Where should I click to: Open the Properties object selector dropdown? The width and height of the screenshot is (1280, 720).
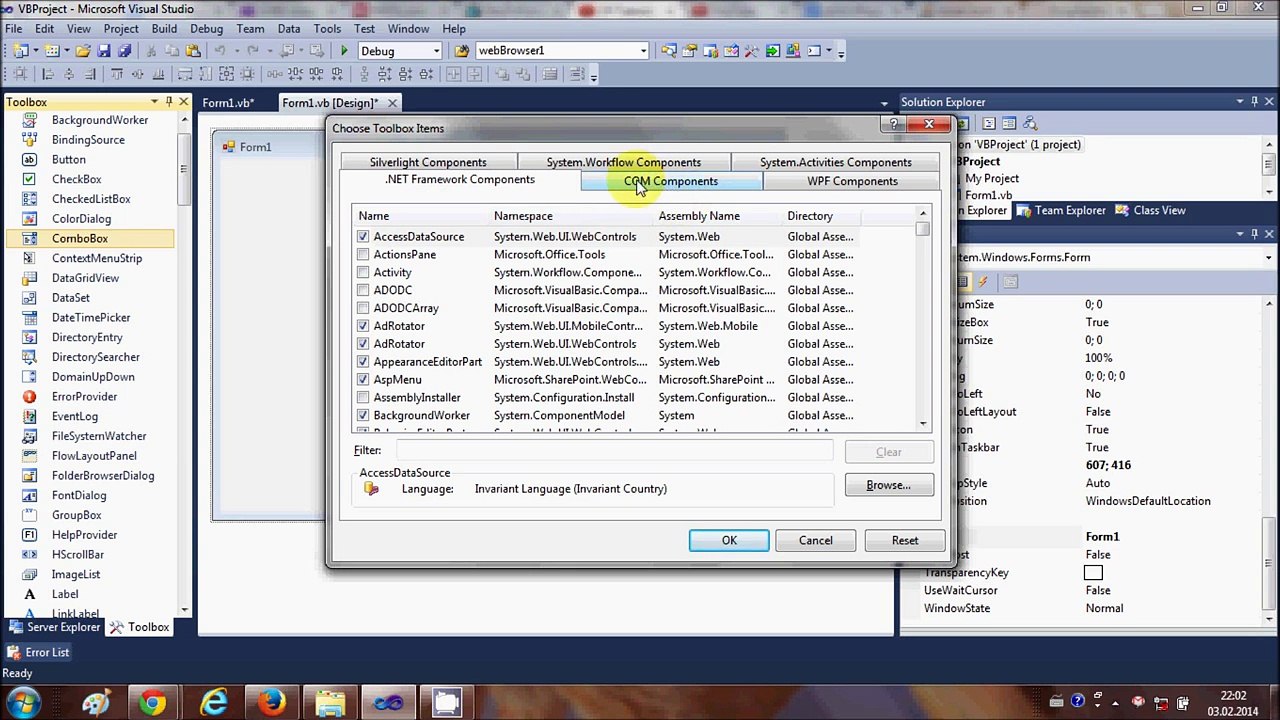1268,257
